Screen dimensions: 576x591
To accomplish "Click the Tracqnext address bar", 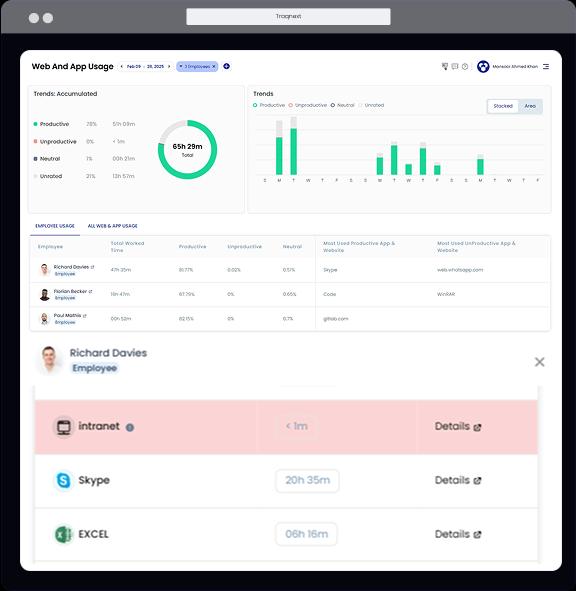I will 288,17.
